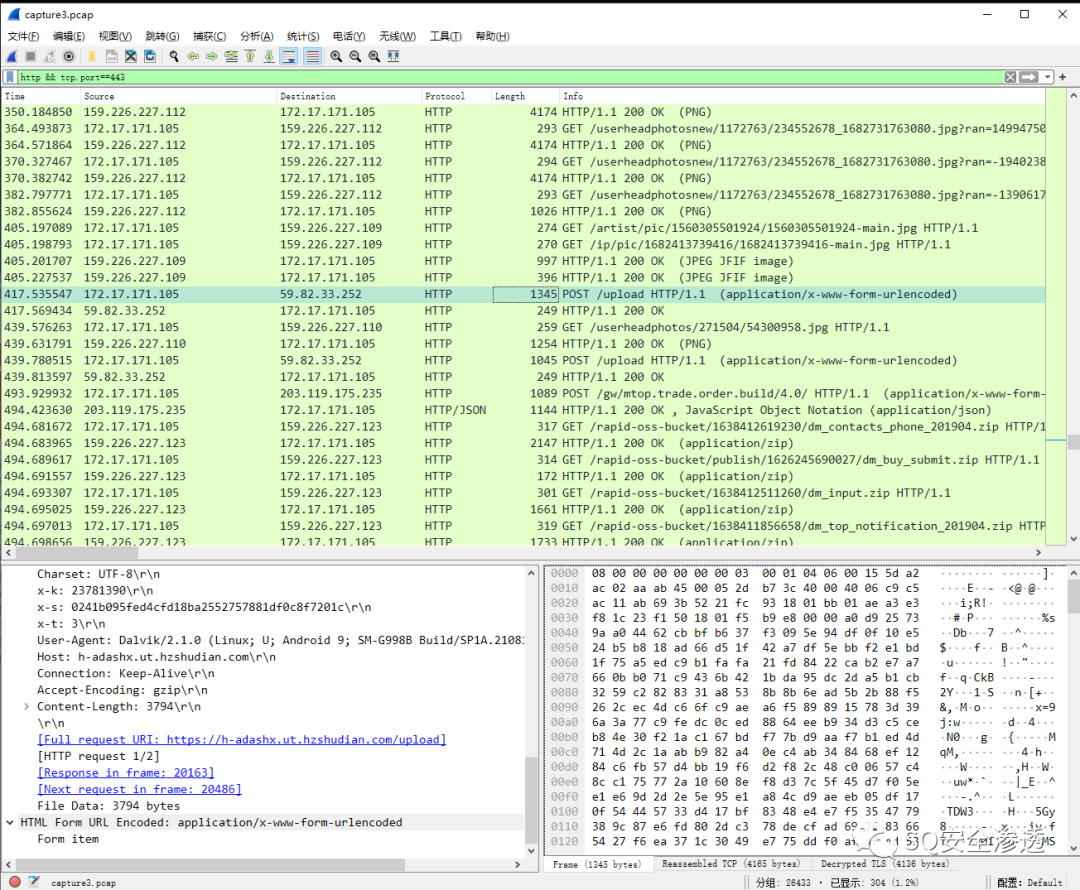Screen dimensions: 1080x890
Task: Click the Host: h-adashx.ut.hzshudian.com field
Action: coord(156,656)
